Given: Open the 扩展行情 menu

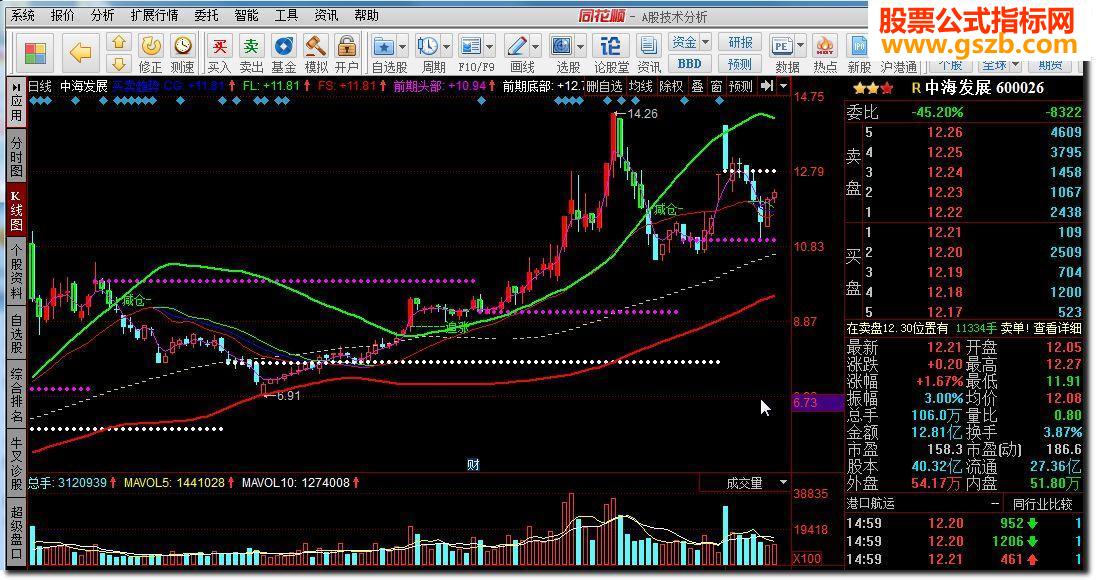Looking at the screenshot, I should pos(154,15).
